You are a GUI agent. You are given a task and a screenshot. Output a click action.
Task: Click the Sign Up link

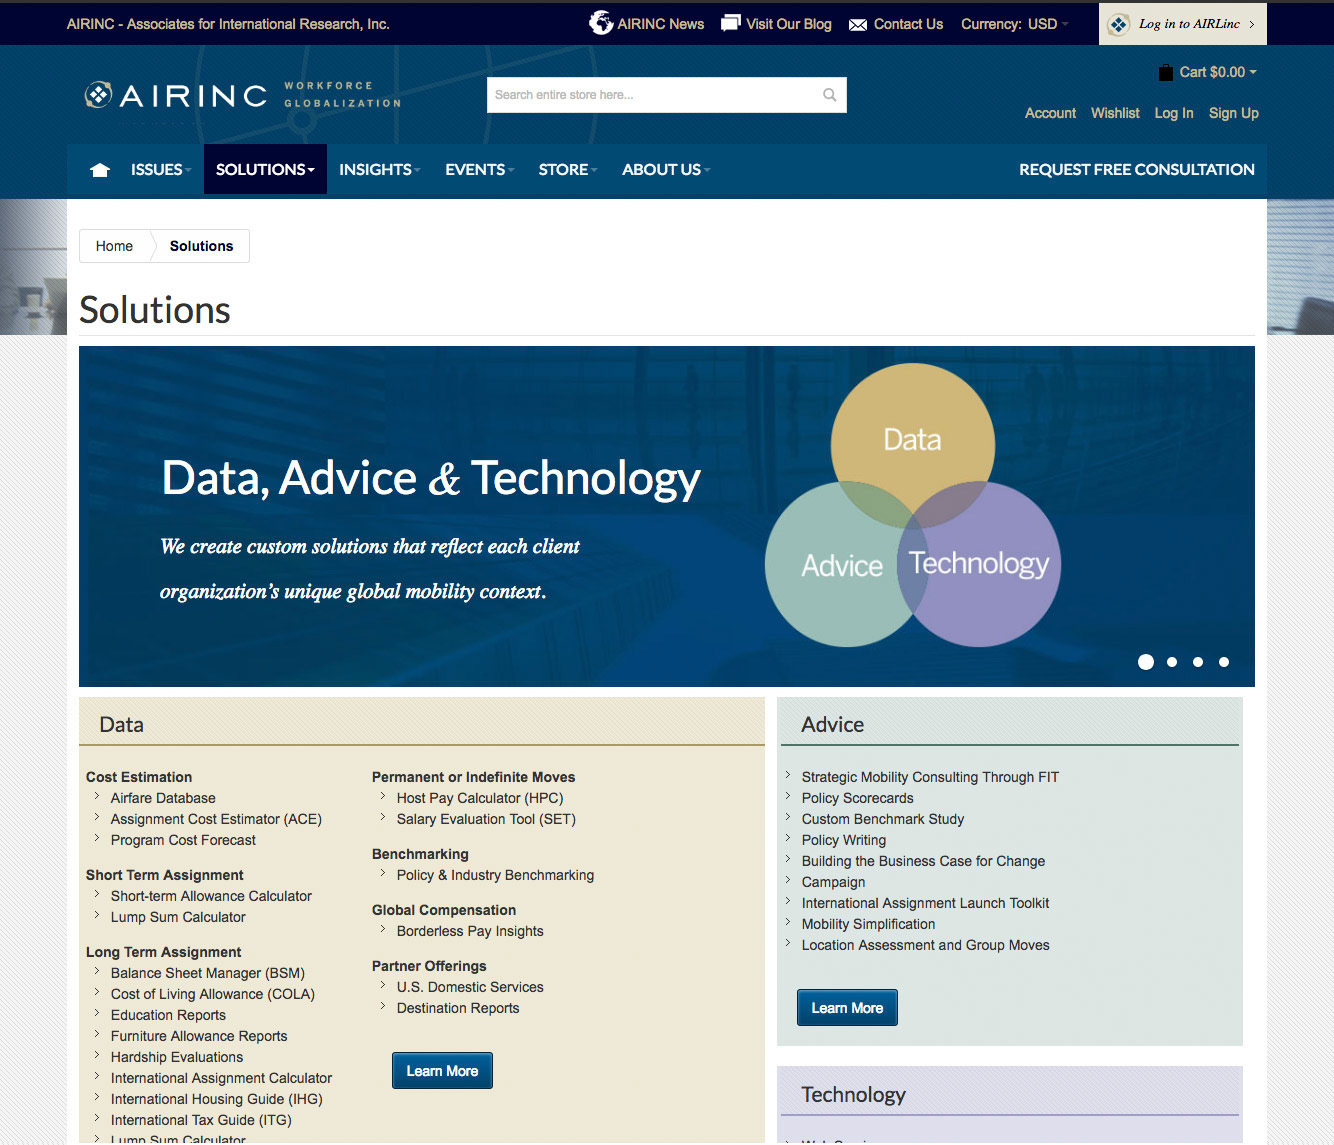1234,113
